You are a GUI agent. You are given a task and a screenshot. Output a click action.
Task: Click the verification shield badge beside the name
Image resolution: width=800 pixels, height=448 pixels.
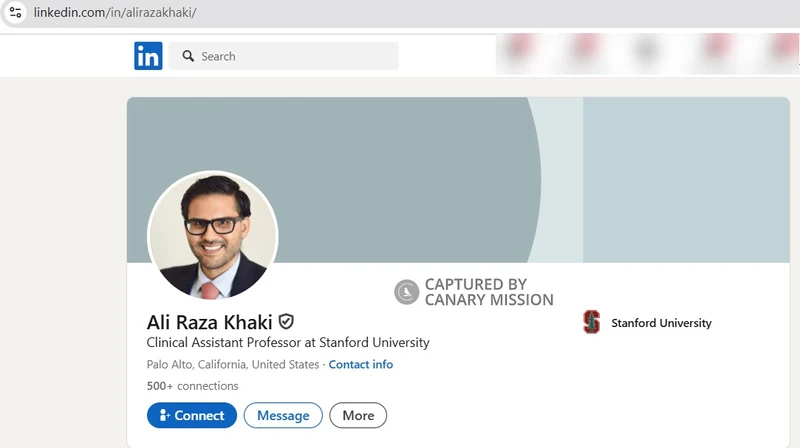pos(286,321)
